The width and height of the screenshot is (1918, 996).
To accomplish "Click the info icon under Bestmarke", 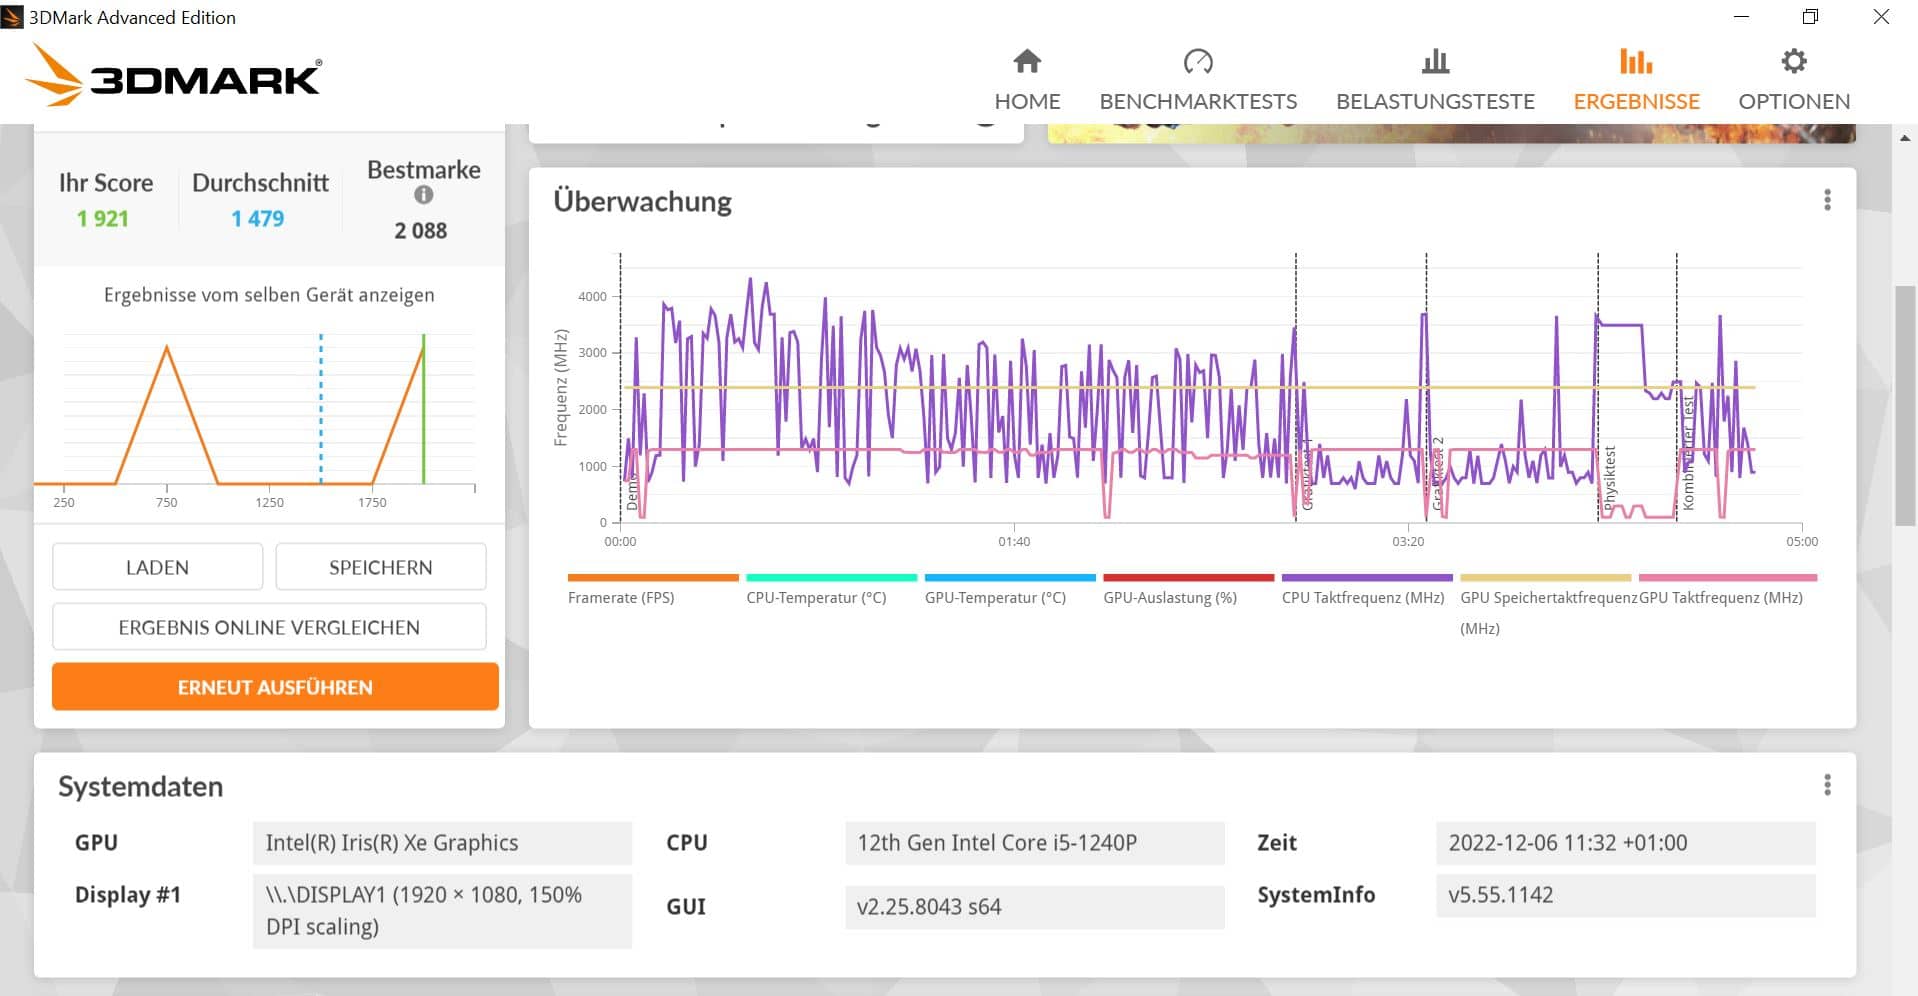I will coord(423,195).
